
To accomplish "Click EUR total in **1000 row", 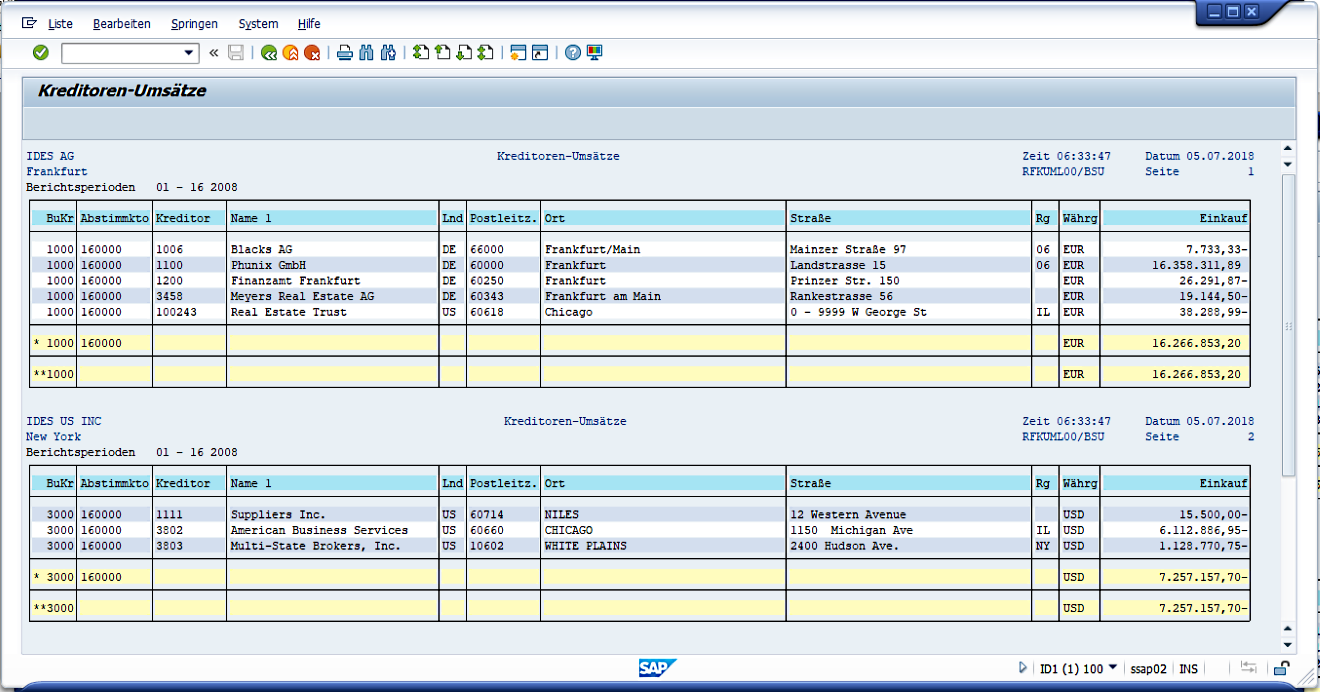I will pos(1195,374).
